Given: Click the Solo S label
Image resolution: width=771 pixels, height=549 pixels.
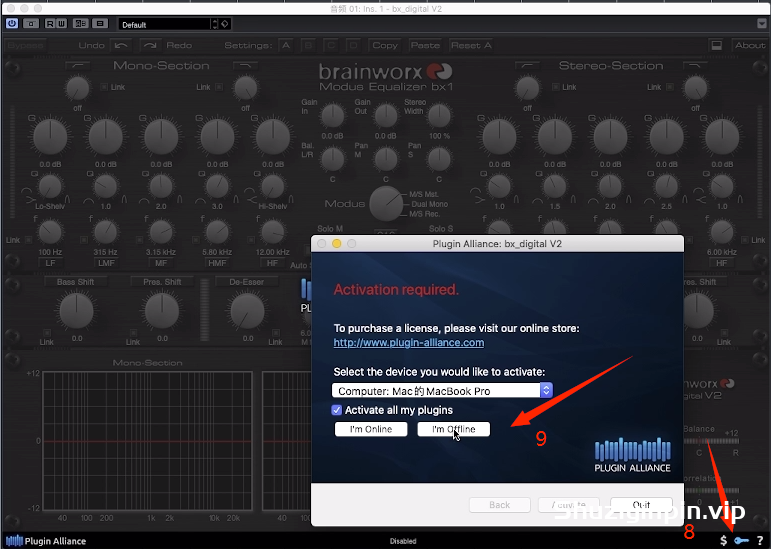Looking at the screenshot, I should pos(441,229).
